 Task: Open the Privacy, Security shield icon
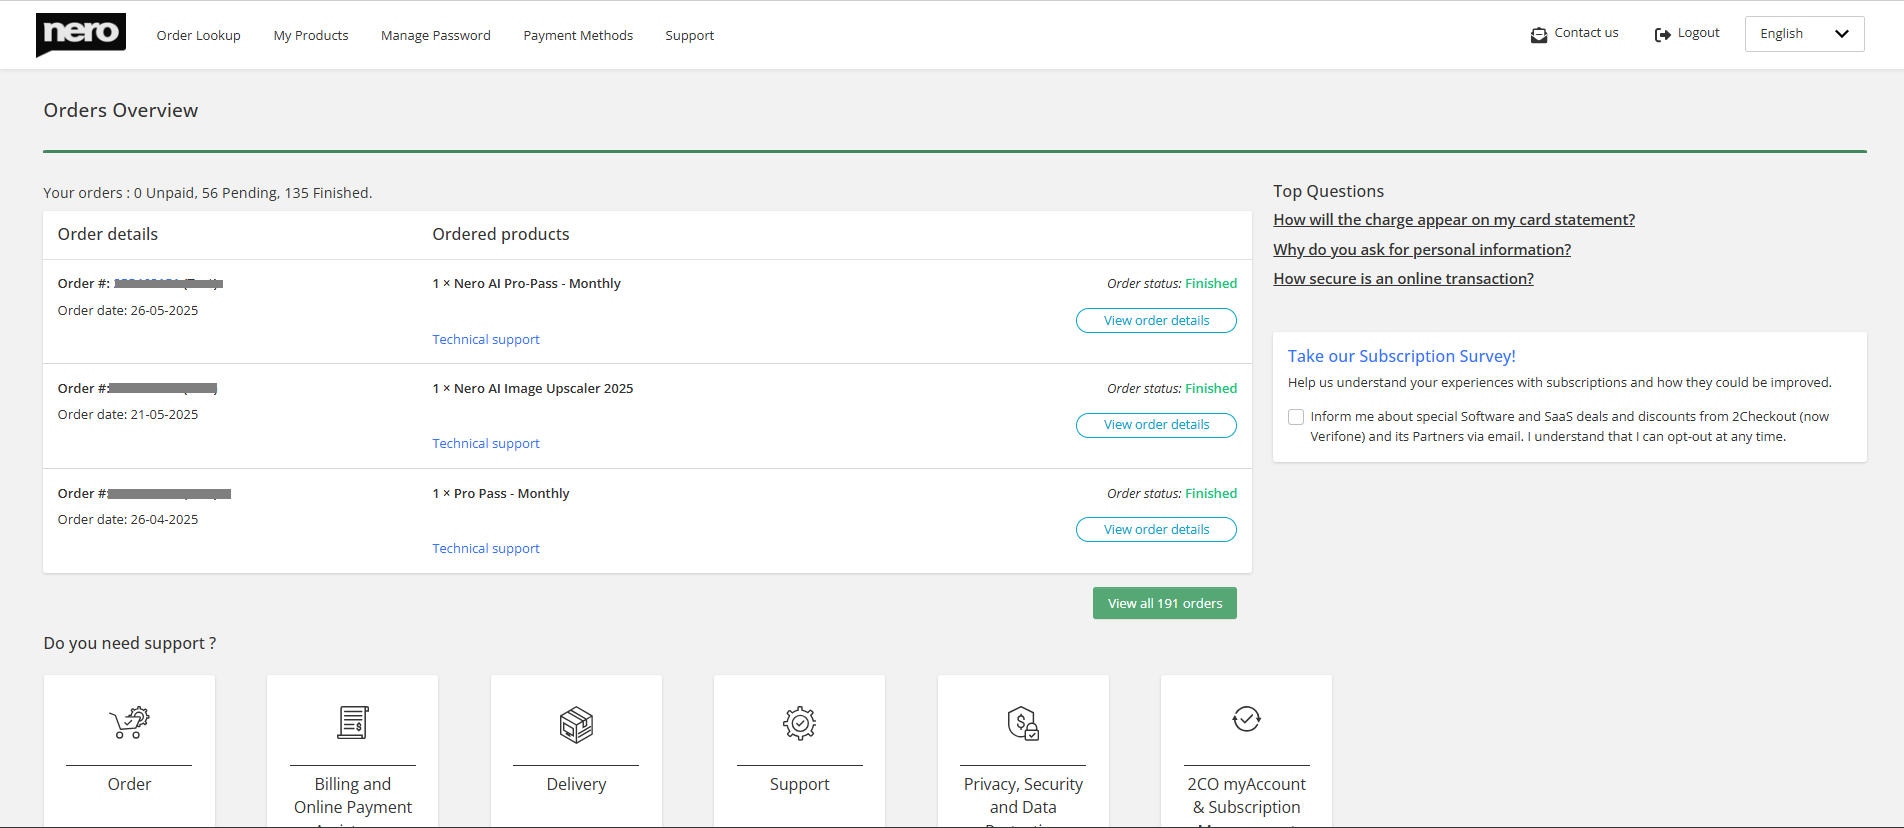click(1023, 722)
